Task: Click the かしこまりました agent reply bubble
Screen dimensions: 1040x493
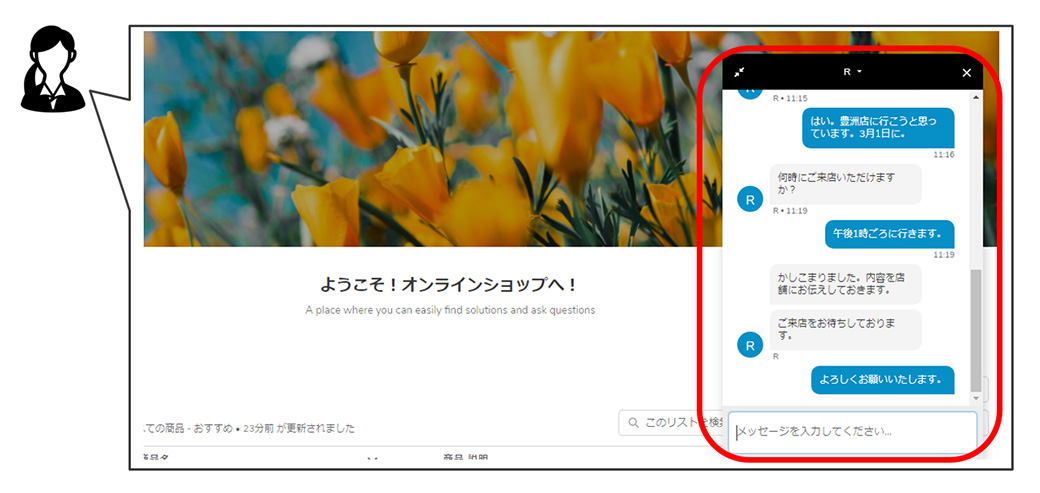Action: (x=845, y=284)
